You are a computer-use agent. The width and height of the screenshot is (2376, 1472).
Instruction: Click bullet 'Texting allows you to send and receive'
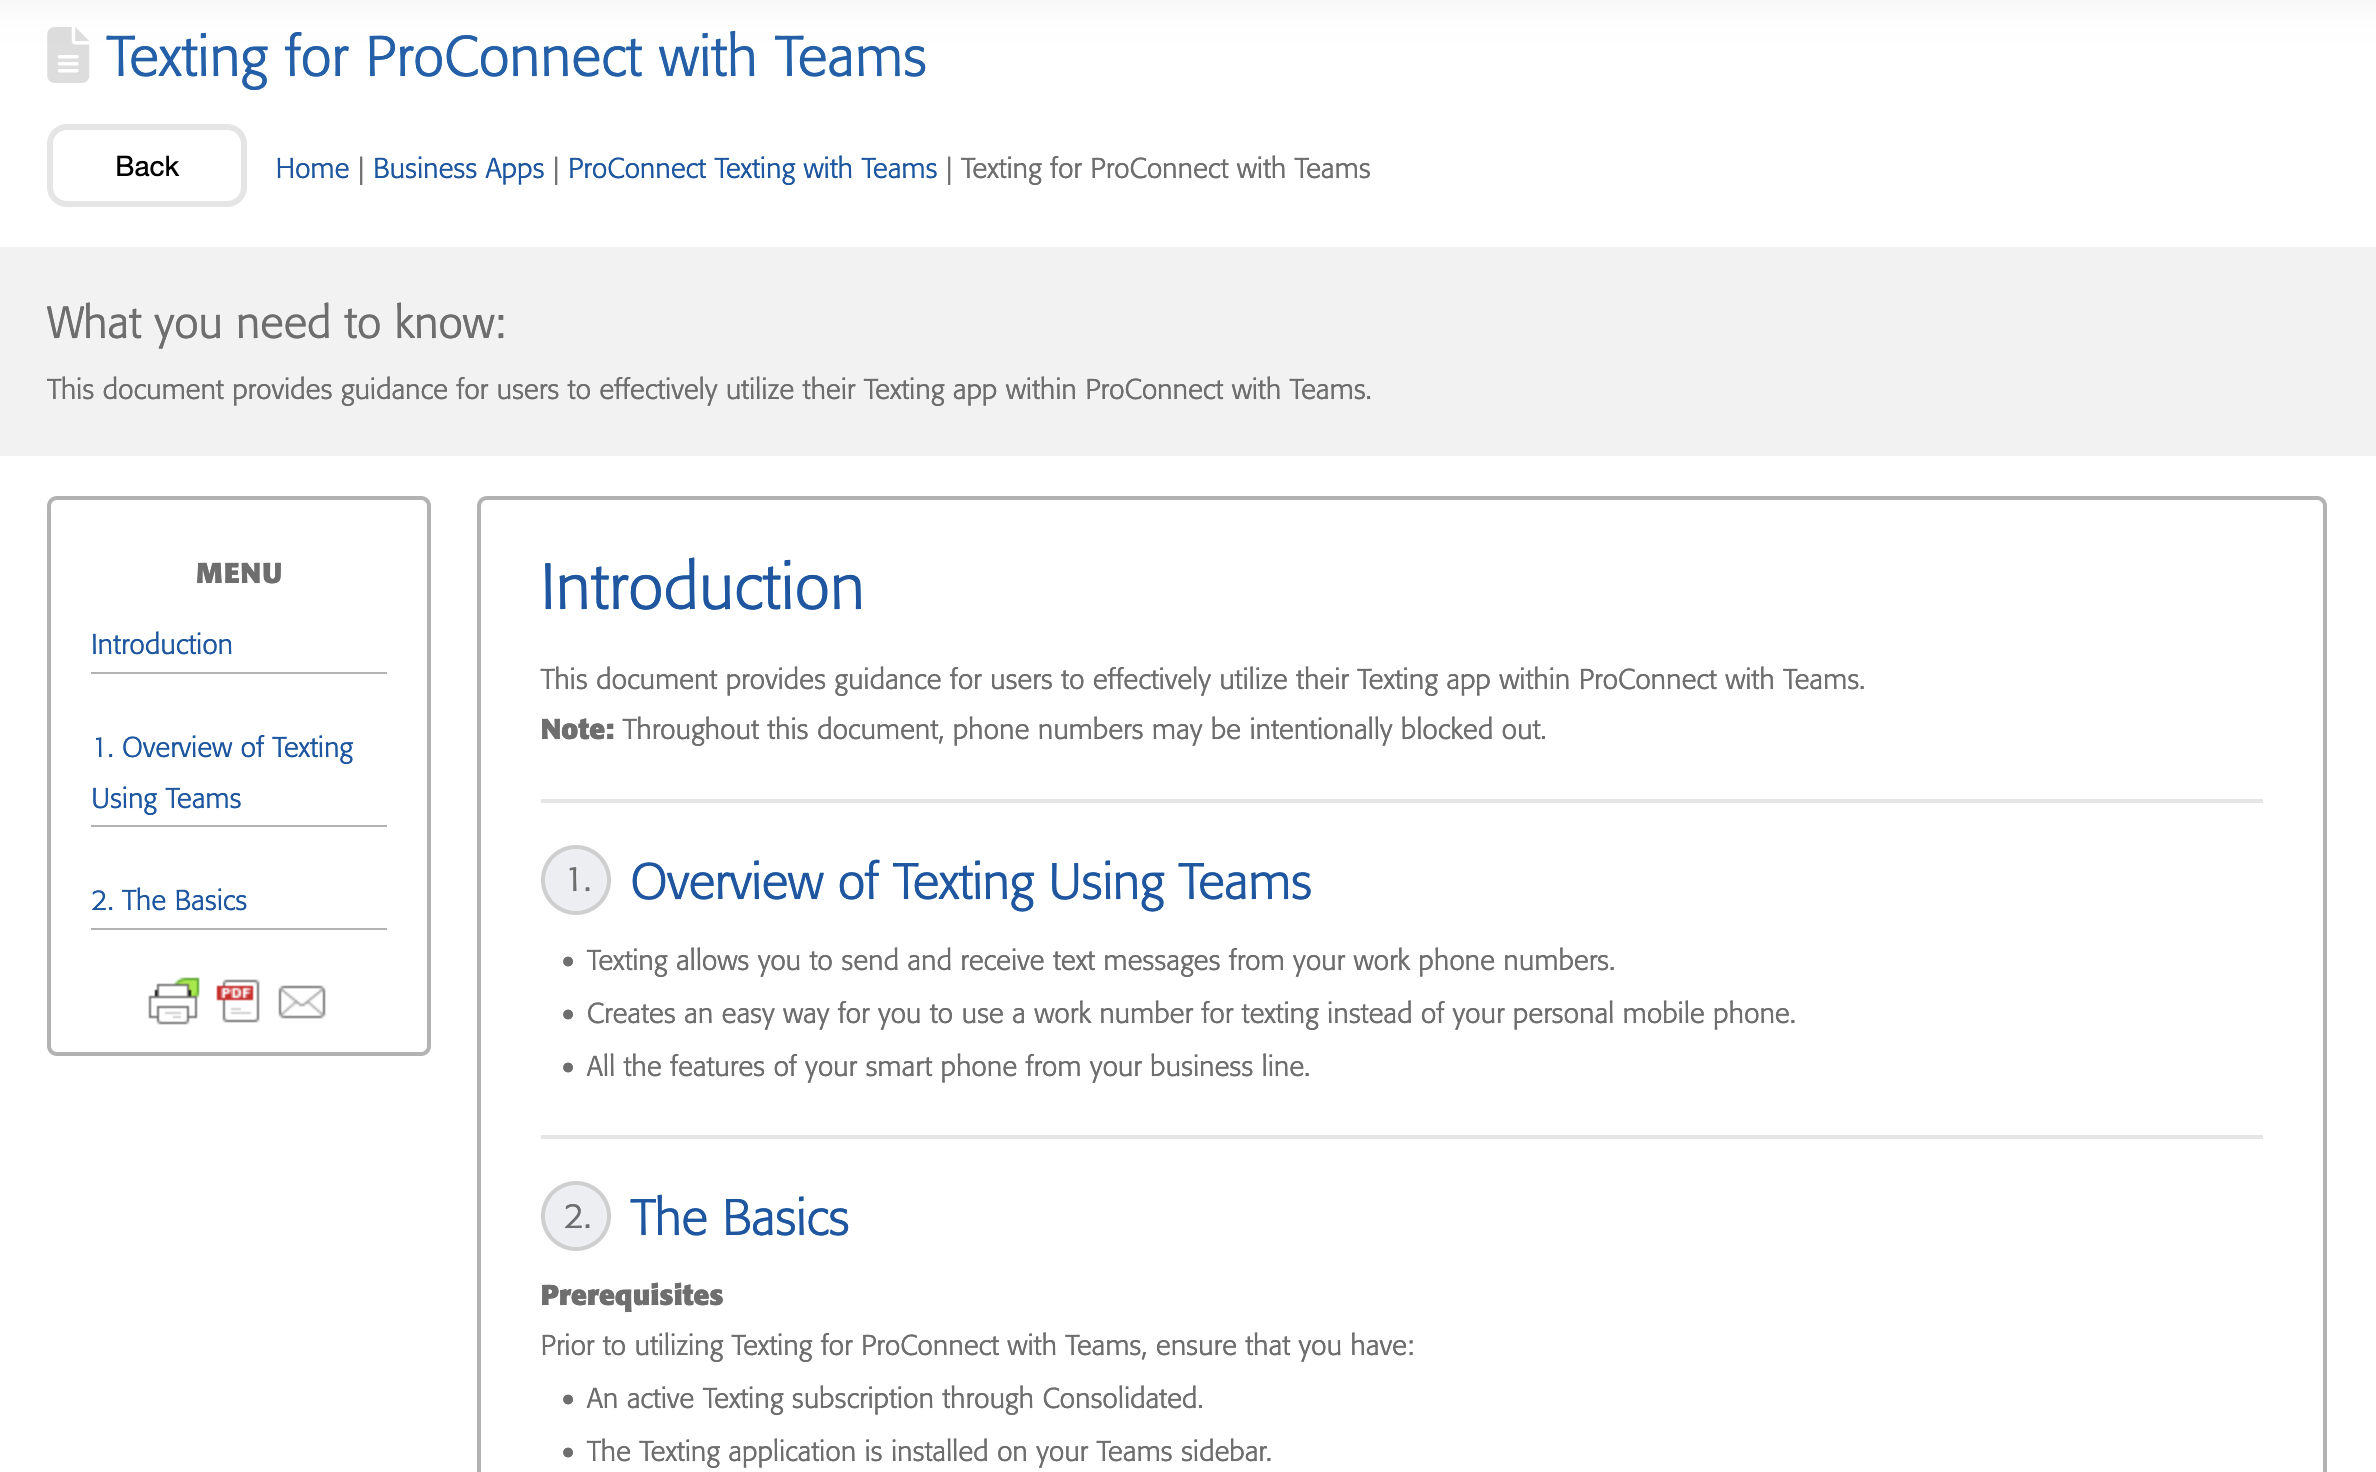click(1100, 960)
